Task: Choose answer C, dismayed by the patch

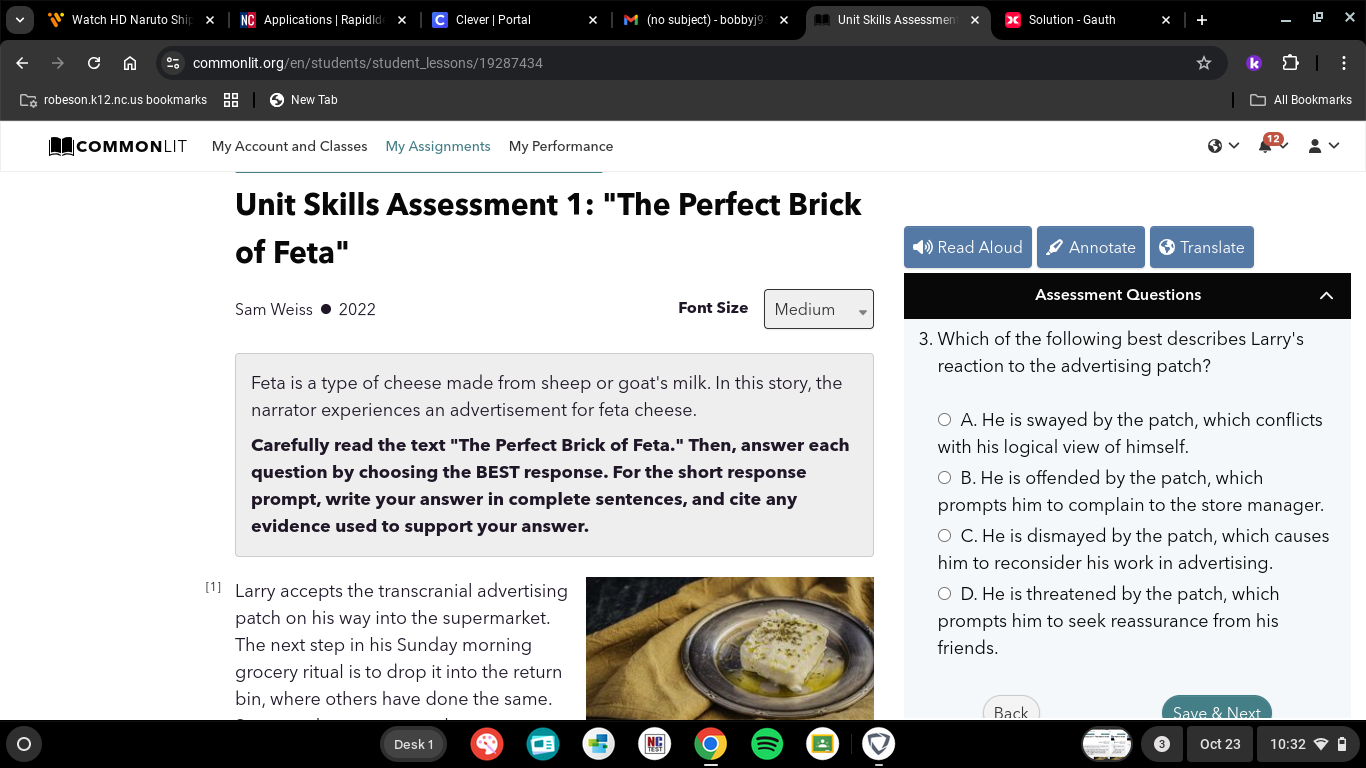Action: click(x=944, y=536)
